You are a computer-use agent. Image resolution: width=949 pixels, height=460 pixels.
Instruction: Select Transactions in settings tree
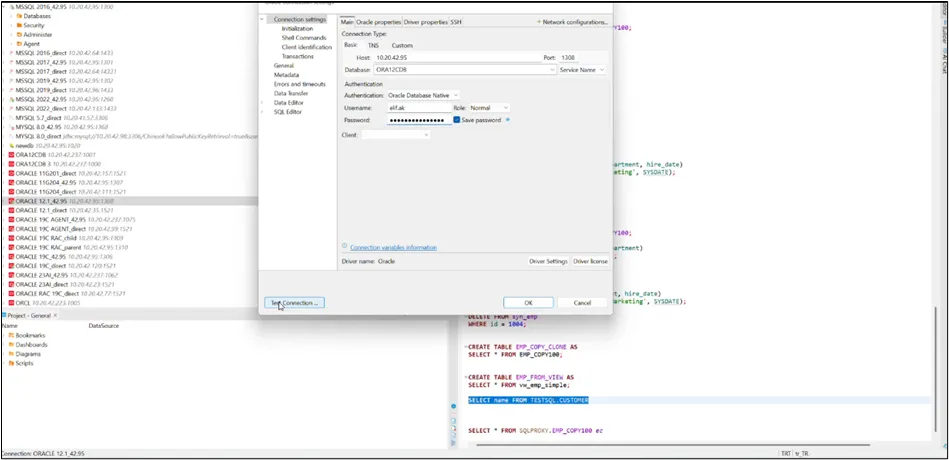tap(298, 56)
